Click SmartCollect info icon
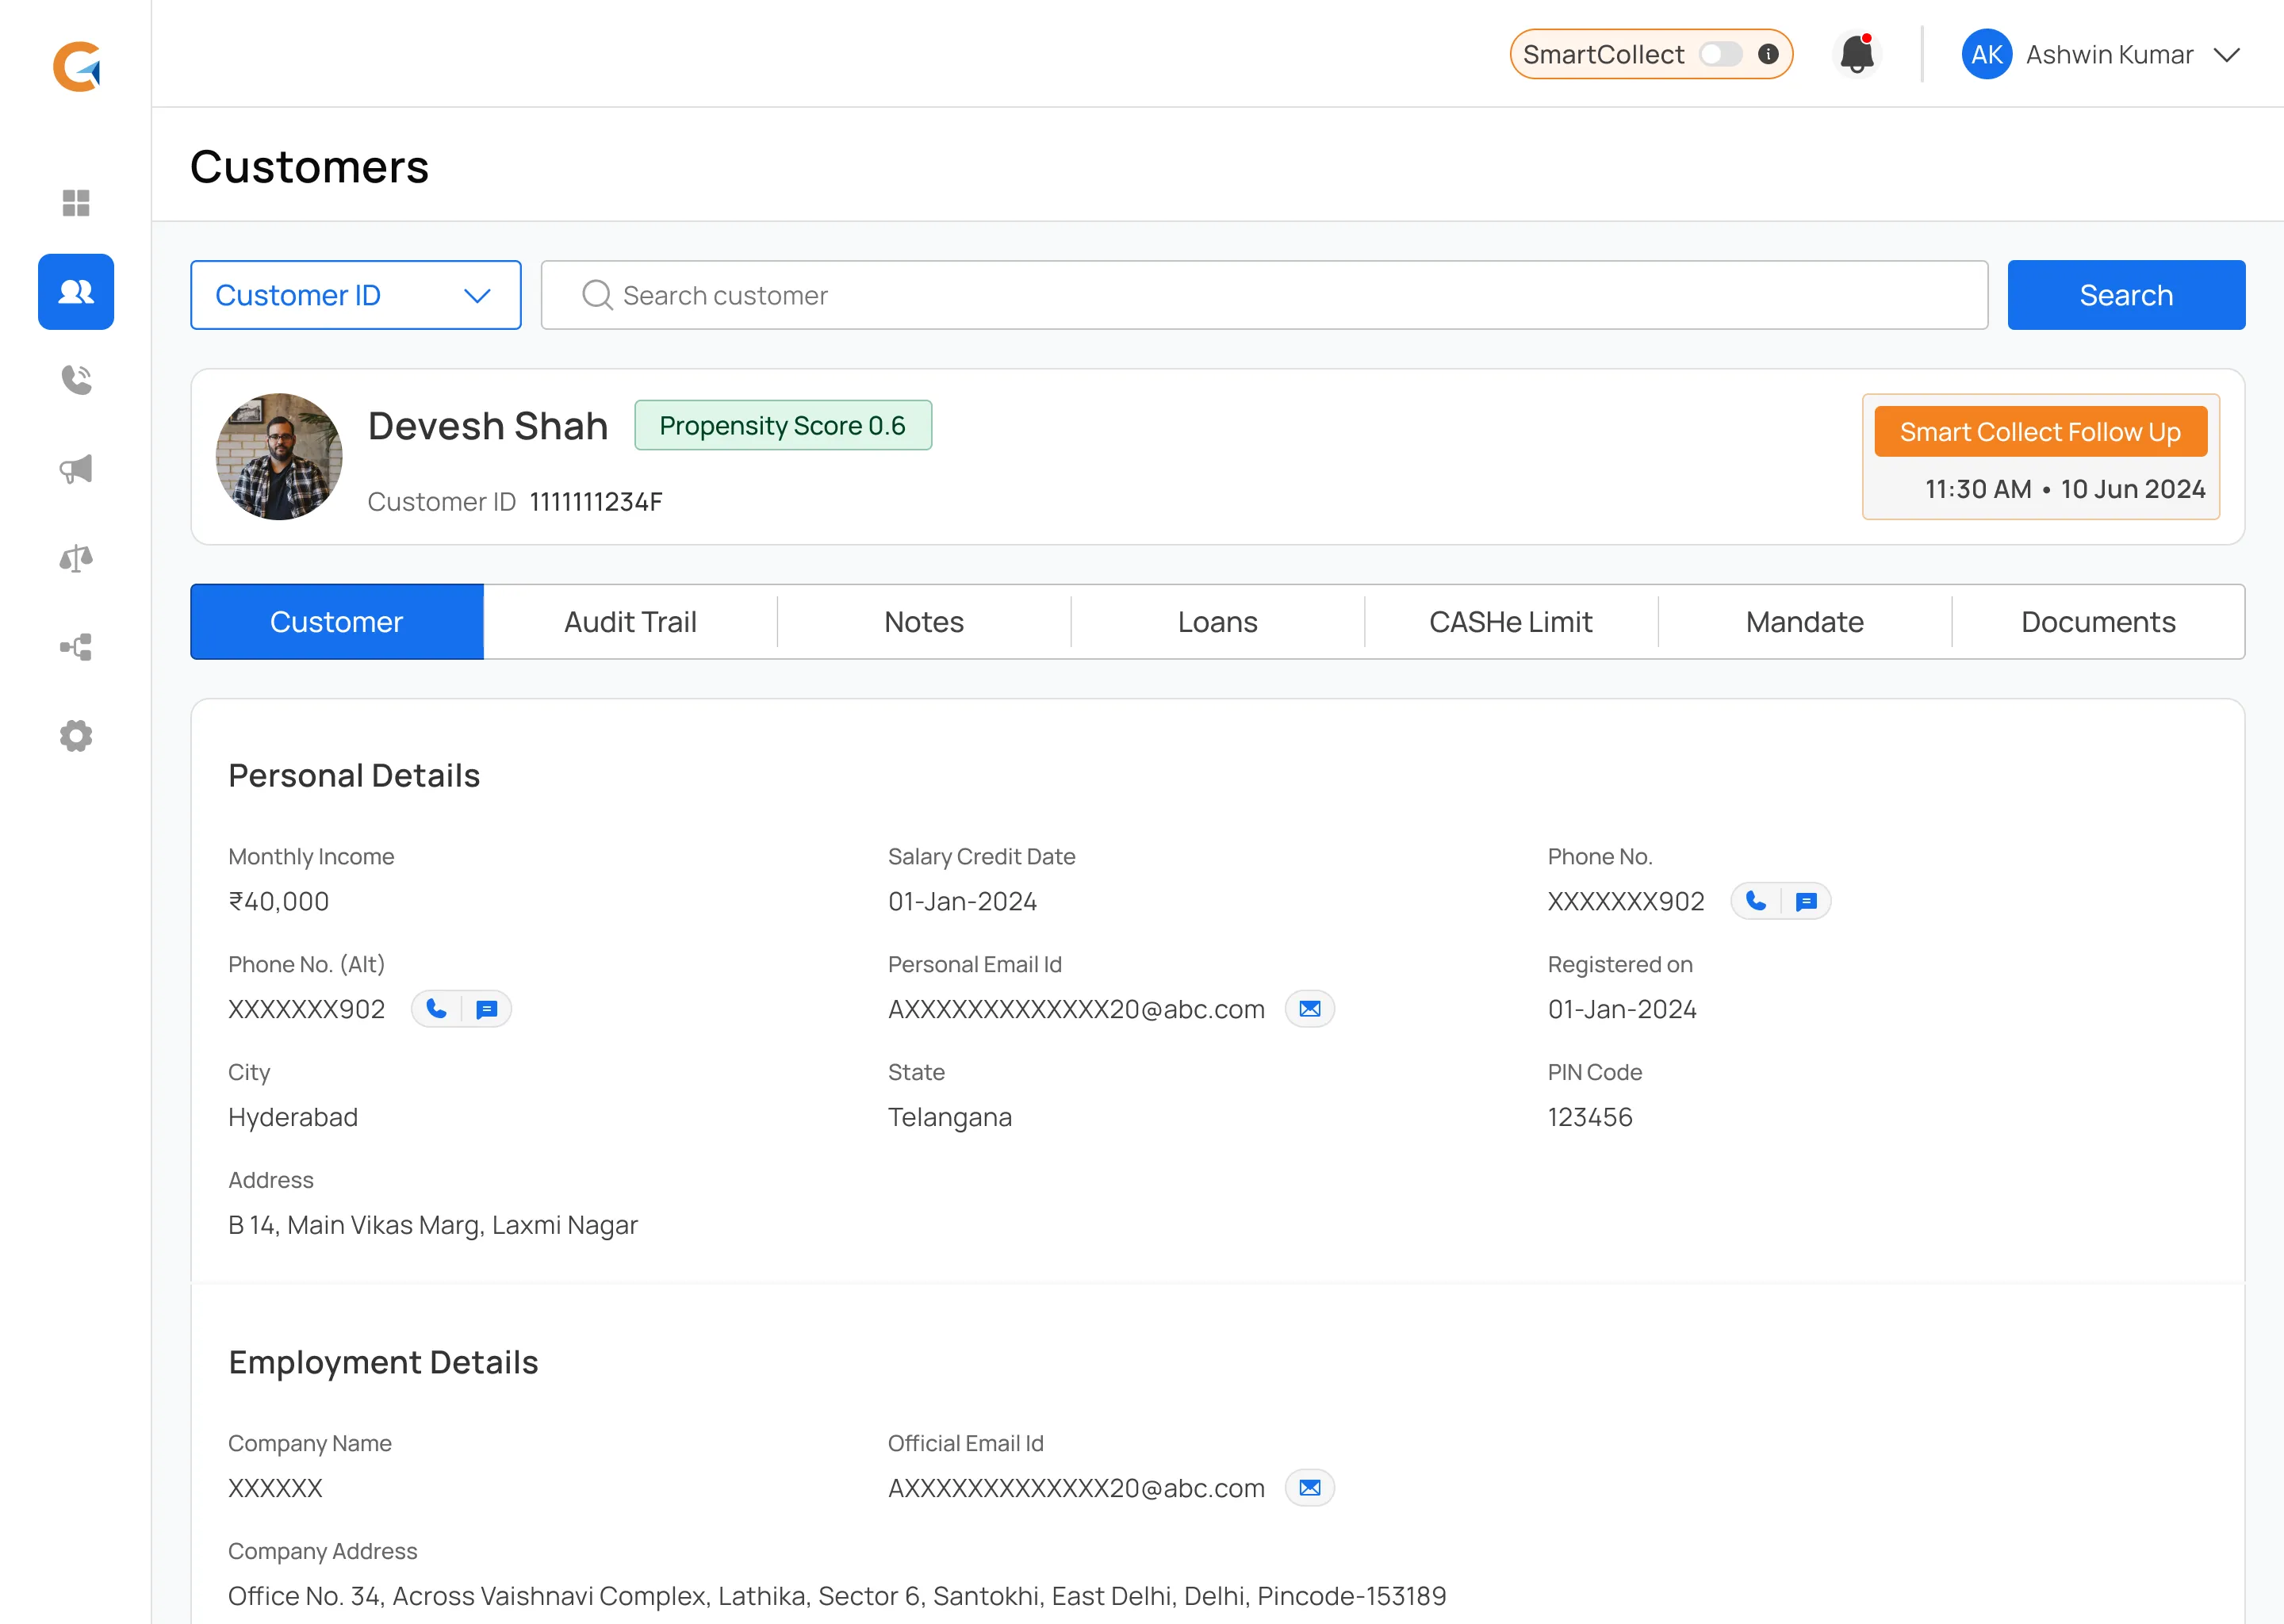This screenshot has height=1624, width=2284. tap(1768, 54)
